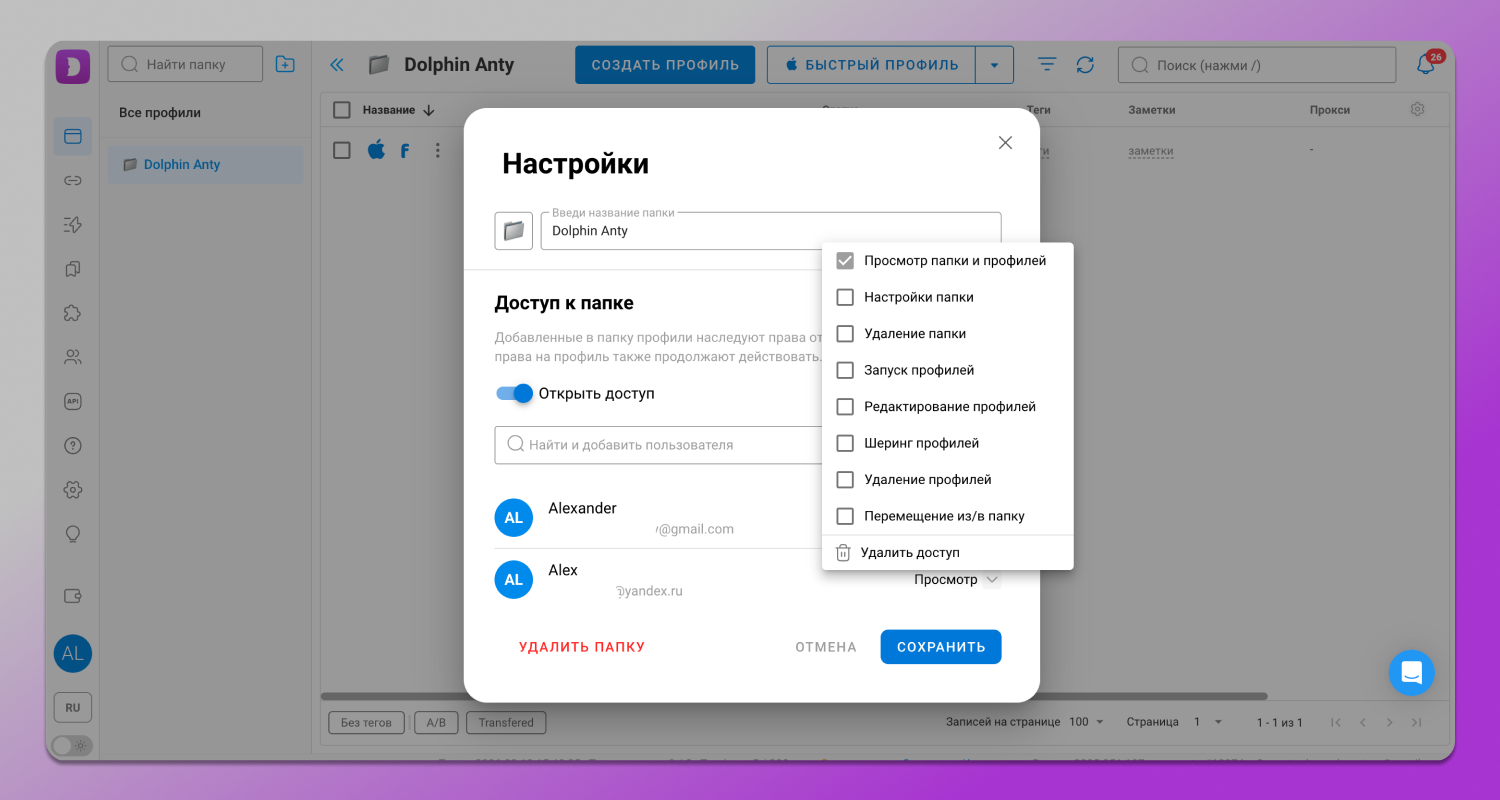This screenshot has height=800, width=1500.
Task: Open the API section from the sidebar
Action: 72,400
